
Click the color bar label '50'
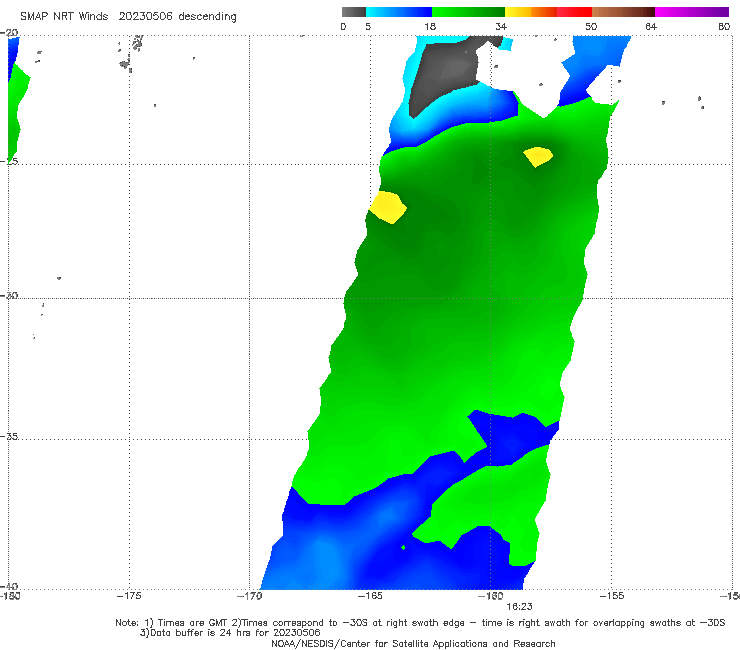[591, 27]
